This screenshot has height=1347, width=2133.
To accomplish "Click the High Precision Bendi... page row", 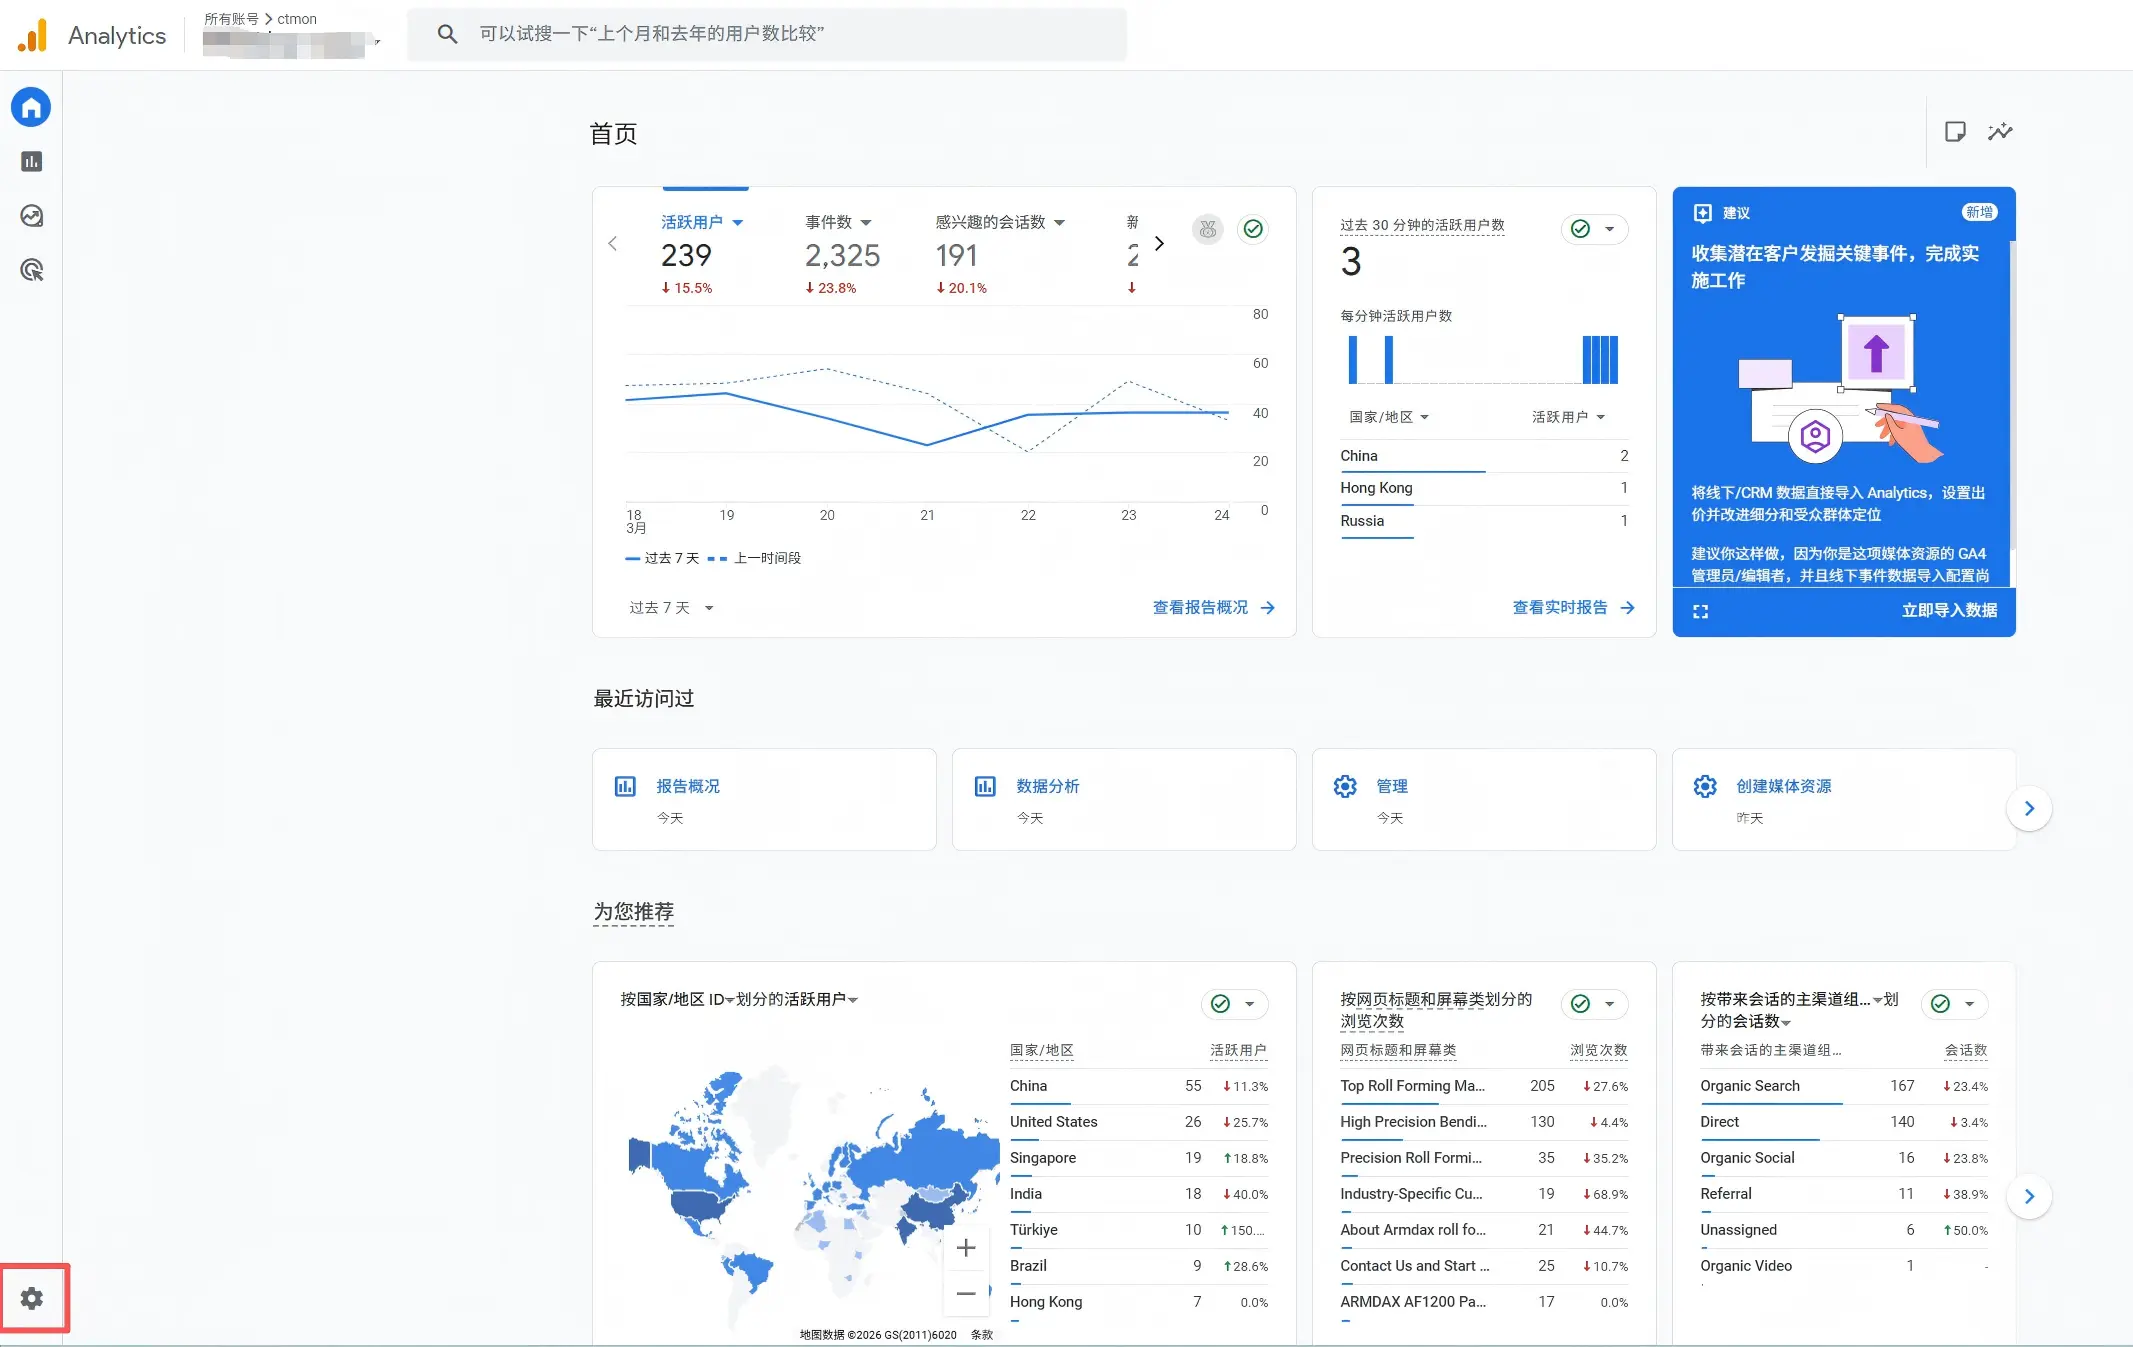I will (1484, 1122).
